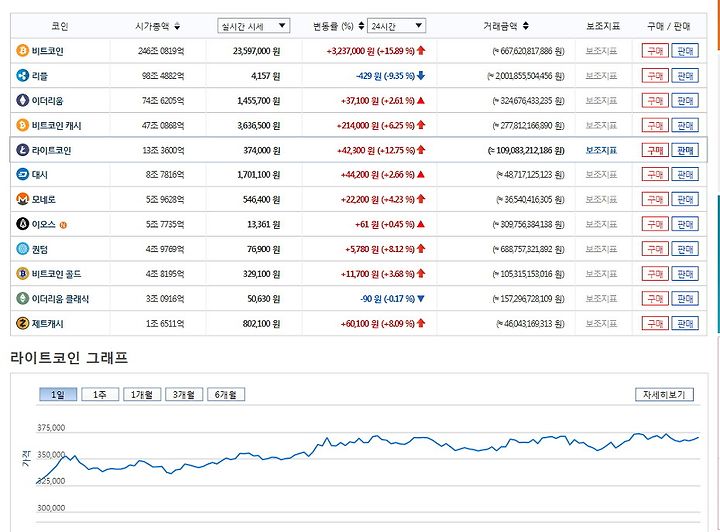The image size is (720, 532).
Task: Click 판매 for 대시
Action: coord(685,174)
